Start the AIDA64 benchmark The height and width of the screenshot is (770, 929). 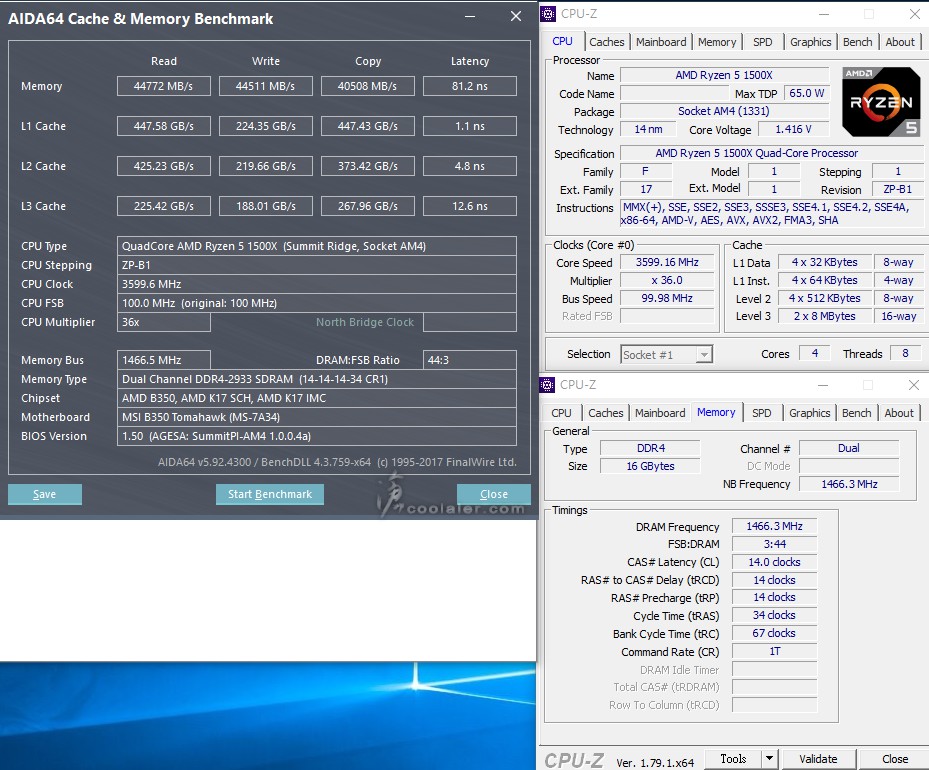point(270,495)
